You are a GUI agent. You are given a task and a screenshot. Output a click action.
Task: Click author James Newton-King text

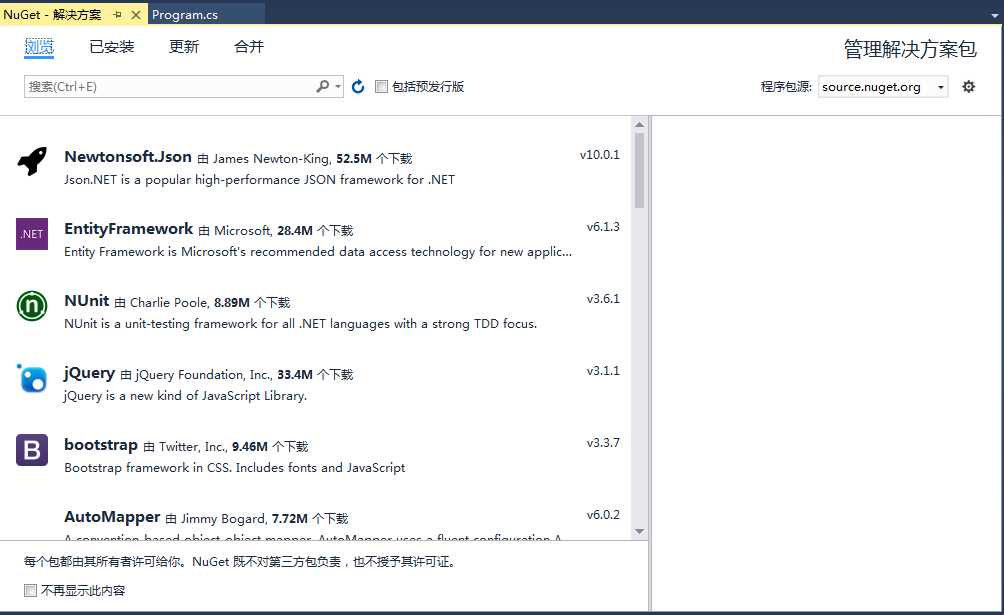point(271,159)
